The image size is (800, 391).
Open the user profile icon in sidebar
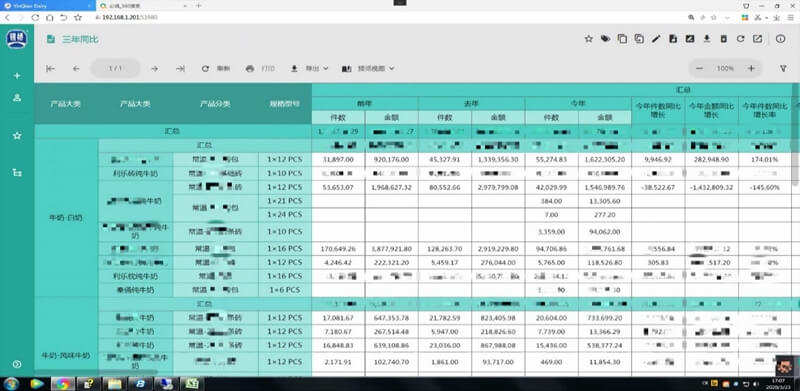coord(17,97)
